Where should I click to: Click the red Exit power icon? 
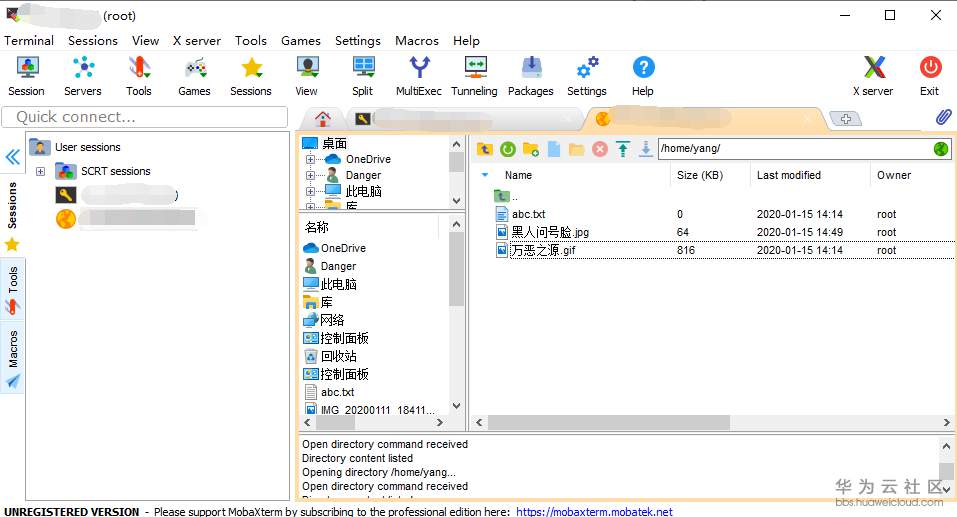(x=930, y=67)
